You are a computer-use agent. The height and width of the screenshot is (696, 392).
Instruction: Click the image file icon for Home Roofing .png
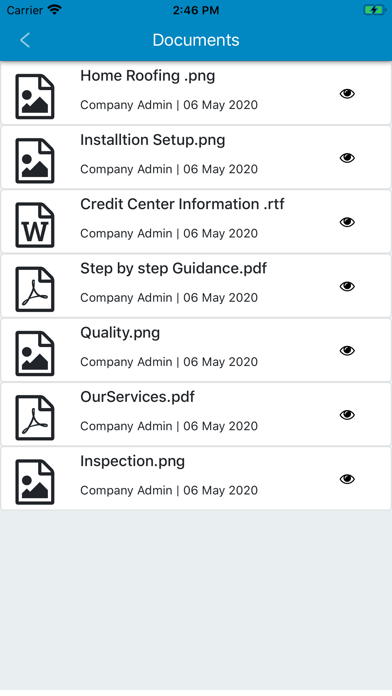click(x=35, y=96)
